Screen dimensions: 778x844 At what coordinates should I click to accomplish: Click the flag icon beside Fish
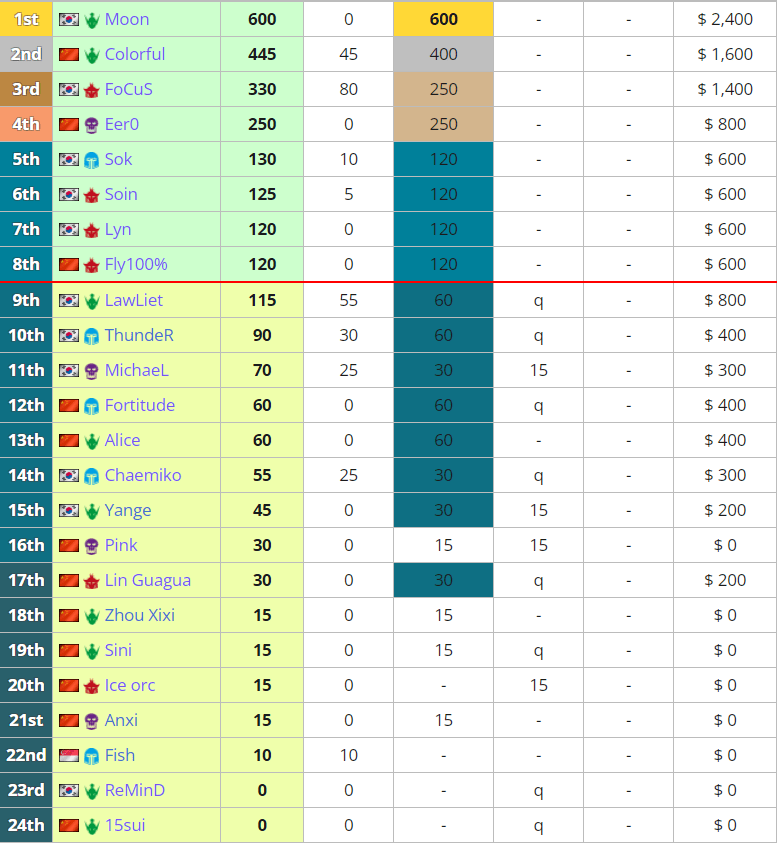69,755
